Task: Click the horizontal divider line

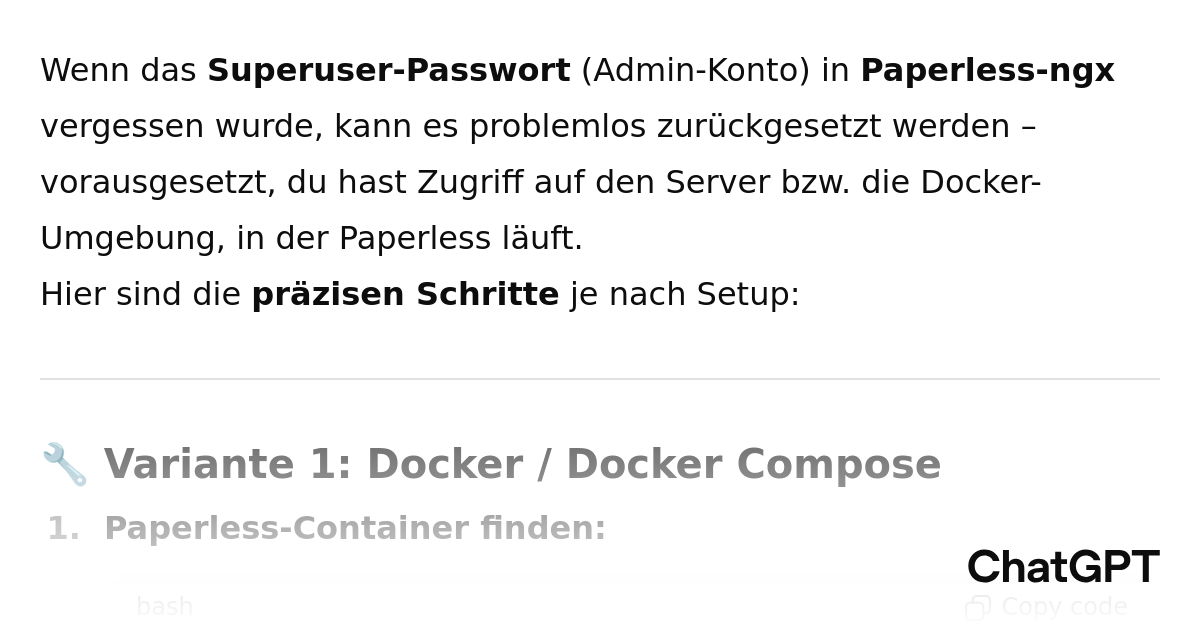Action: 600,379
